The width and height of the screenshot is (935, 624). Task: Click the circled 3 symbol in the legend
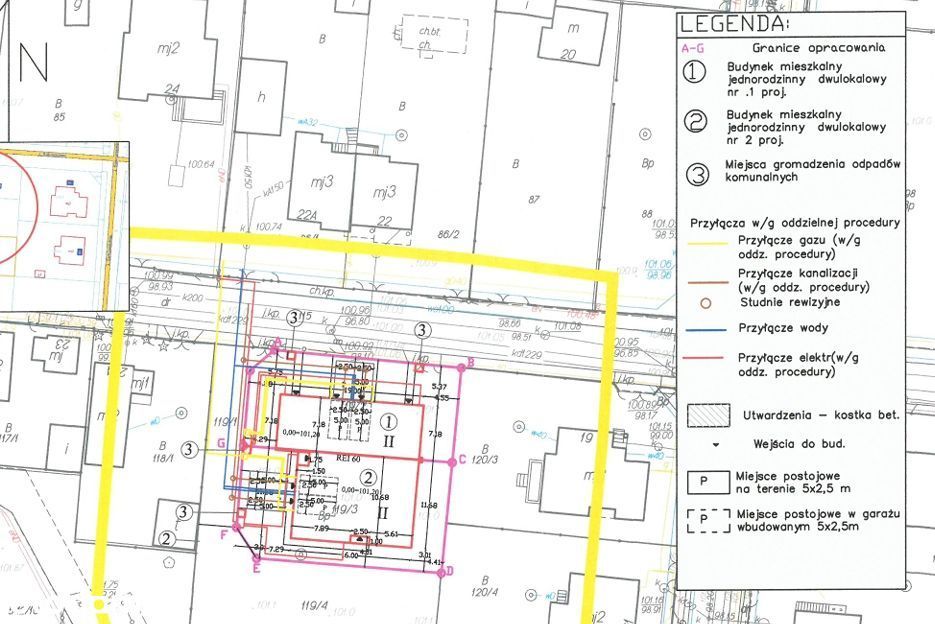[696, 174]
